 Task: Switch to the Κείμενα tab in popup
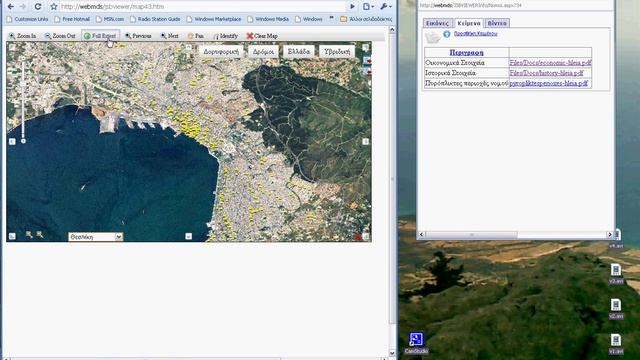pos(469,23)
